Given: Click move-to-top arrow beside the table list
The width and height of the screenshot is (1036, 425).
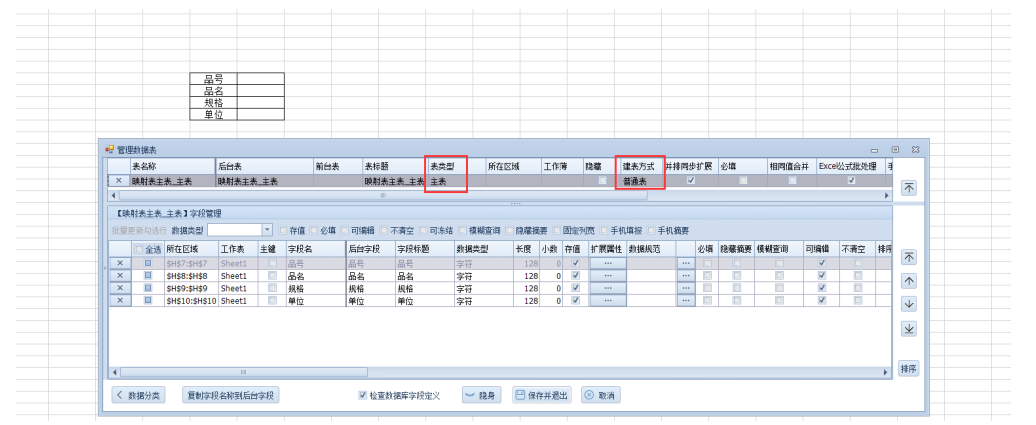Looking at the screenshot, I should 908,187.
